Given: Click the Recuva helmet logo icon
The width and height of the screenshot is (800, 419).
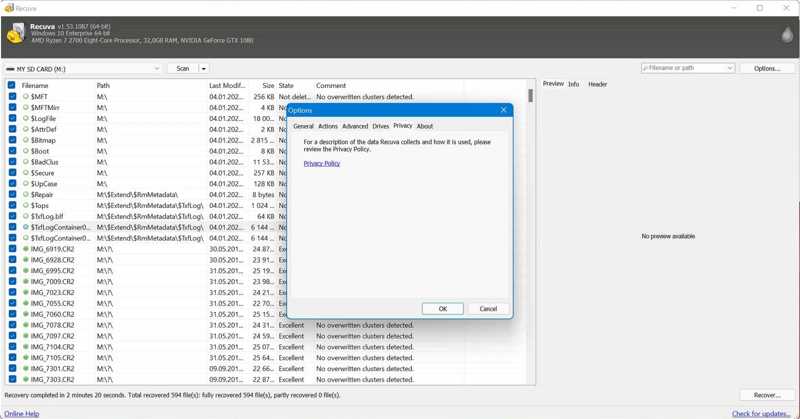Looking at the screenshot, I should coord(16,33).
